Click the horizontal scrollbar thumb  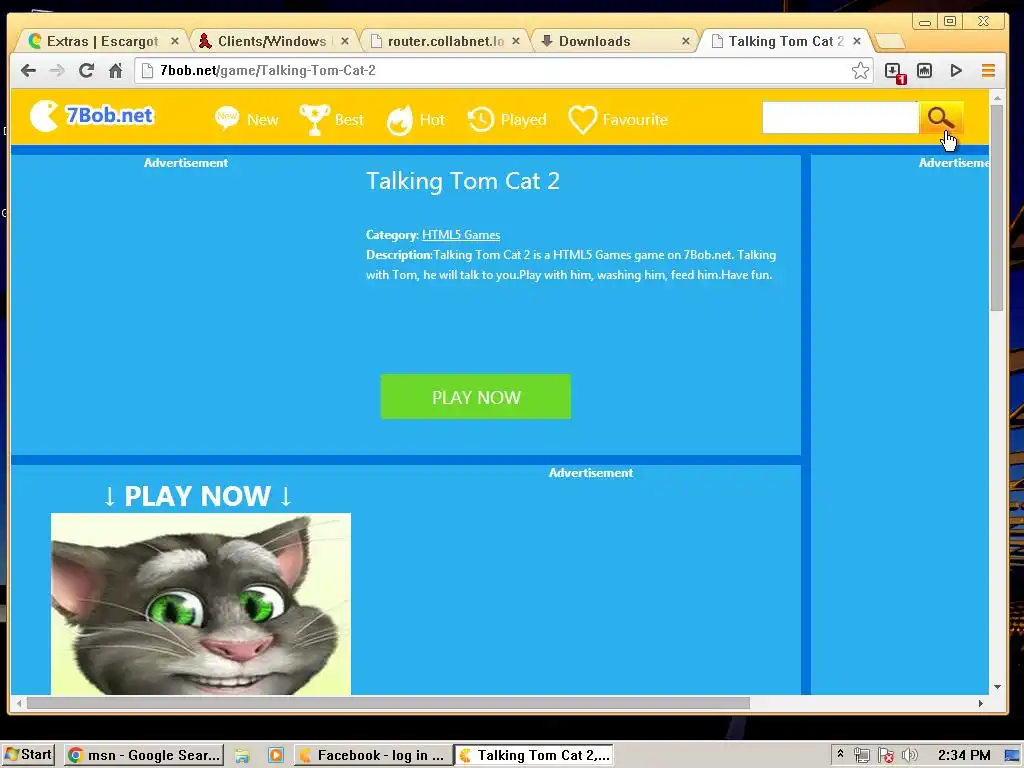click(x=388, y=703)
